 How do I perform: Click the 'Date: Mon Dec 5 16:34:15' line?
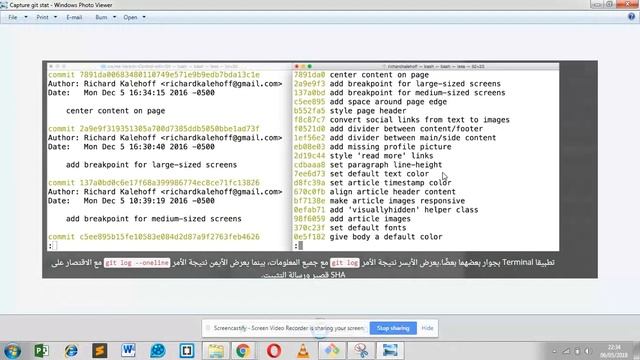click(x=131, y=93)
